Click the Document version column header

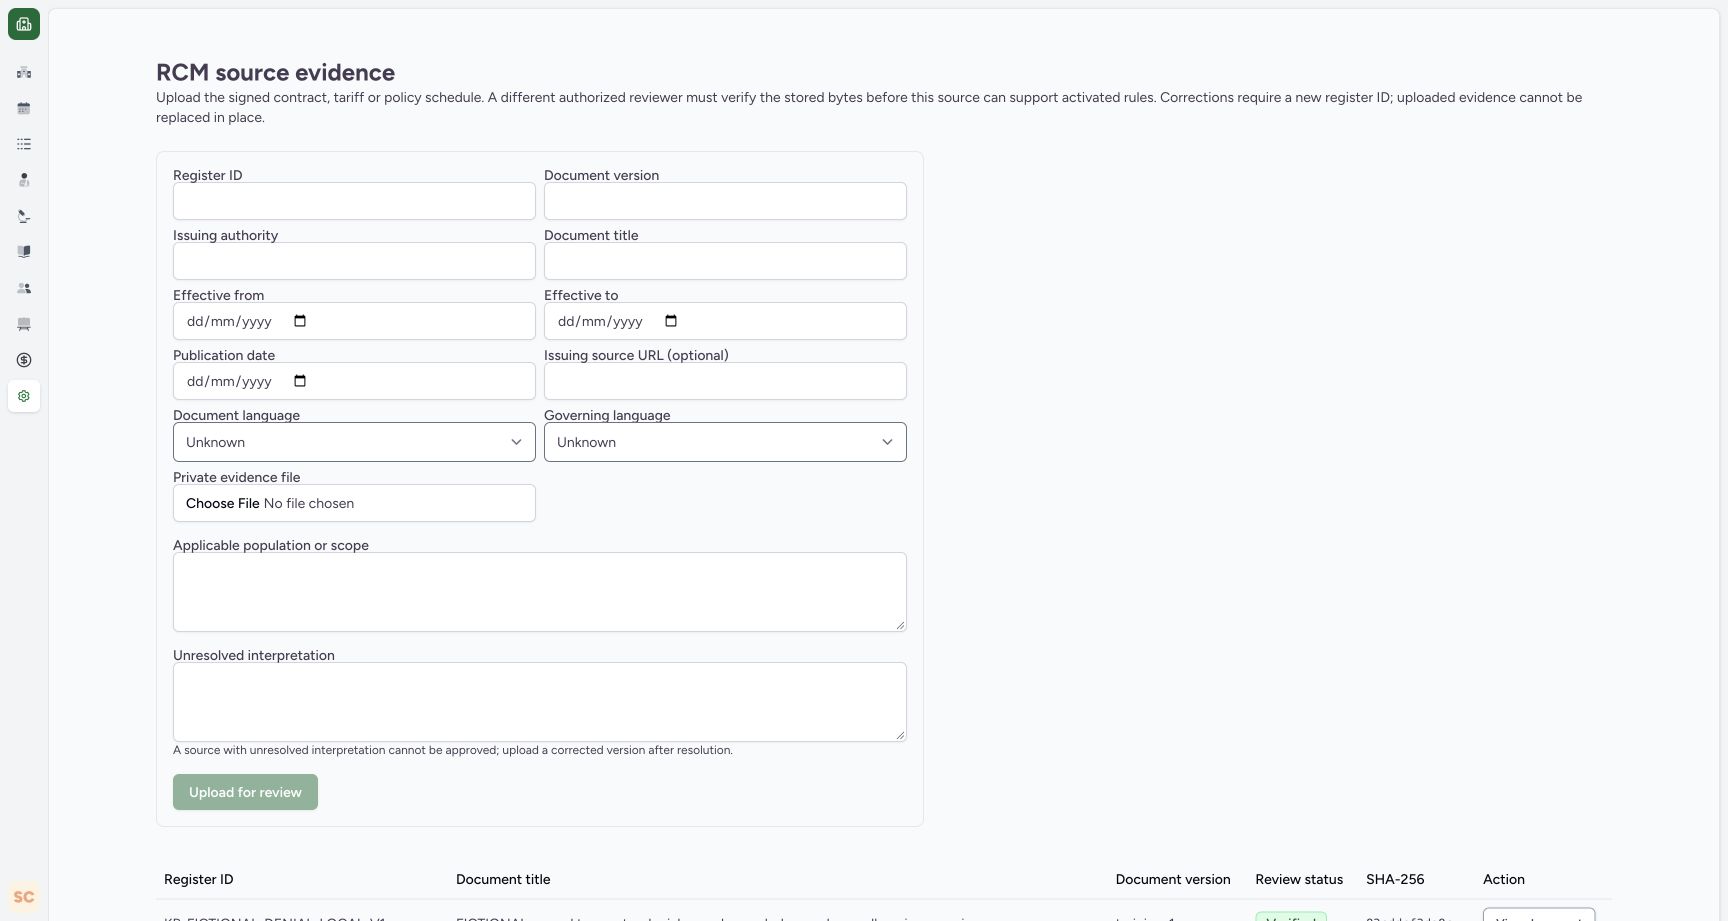1173,879
